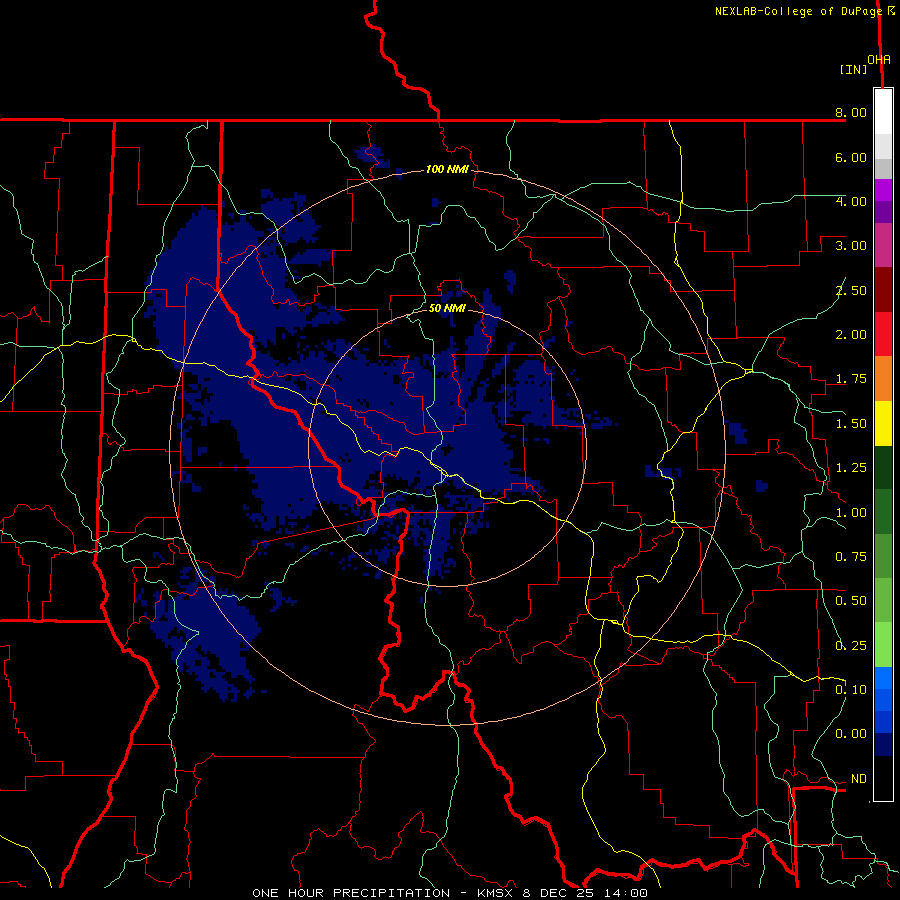Image resolution: width=900 pixels, height=900 pixels.
Task: Pick the pink swatch beside 3.00
Action: tap(883, 245)
